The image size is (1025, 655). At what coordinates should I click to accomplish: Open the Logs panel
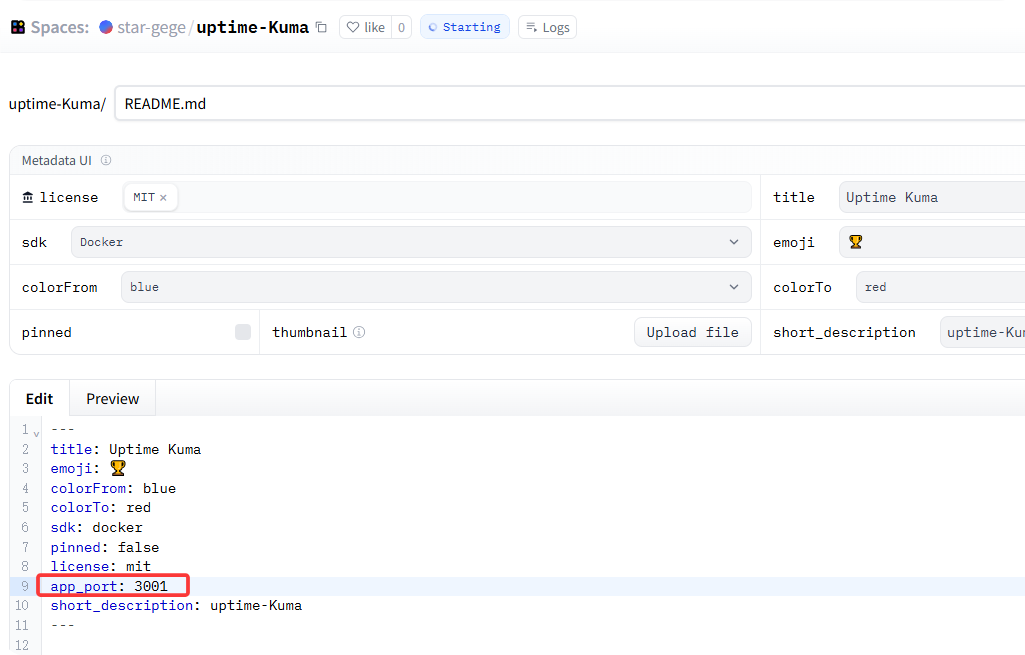coord(547,27)
